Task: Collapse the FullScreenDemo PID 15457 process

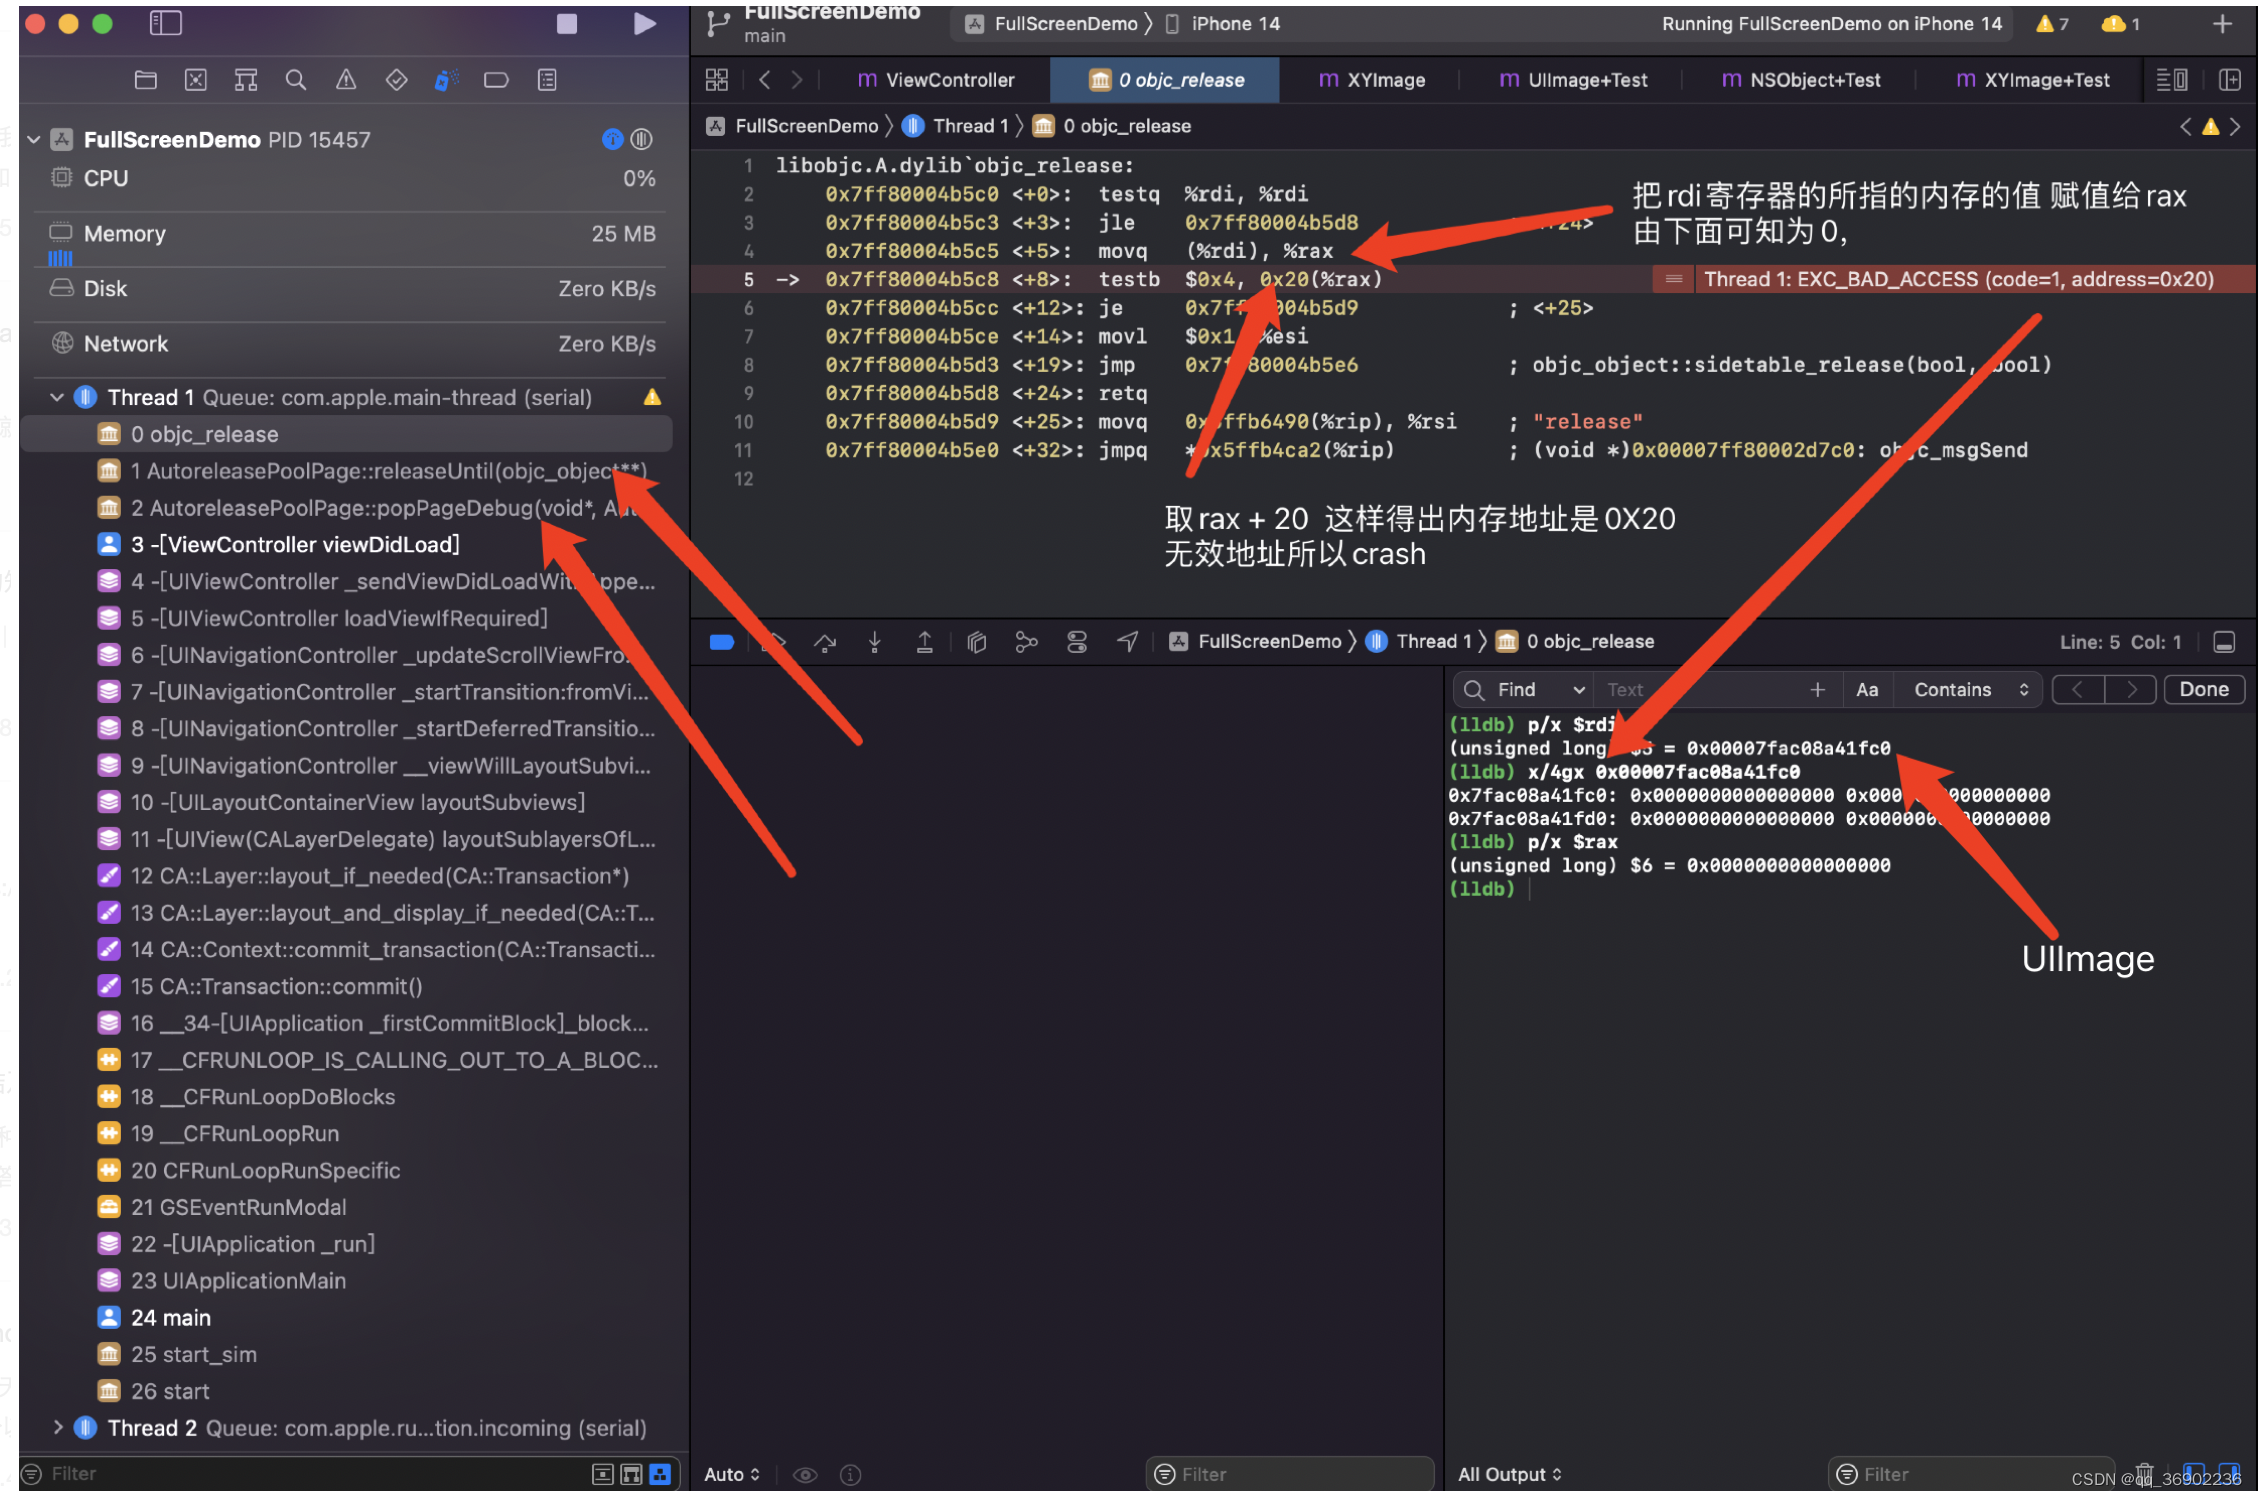Action: pyautogui.click(x=34, y=140)
